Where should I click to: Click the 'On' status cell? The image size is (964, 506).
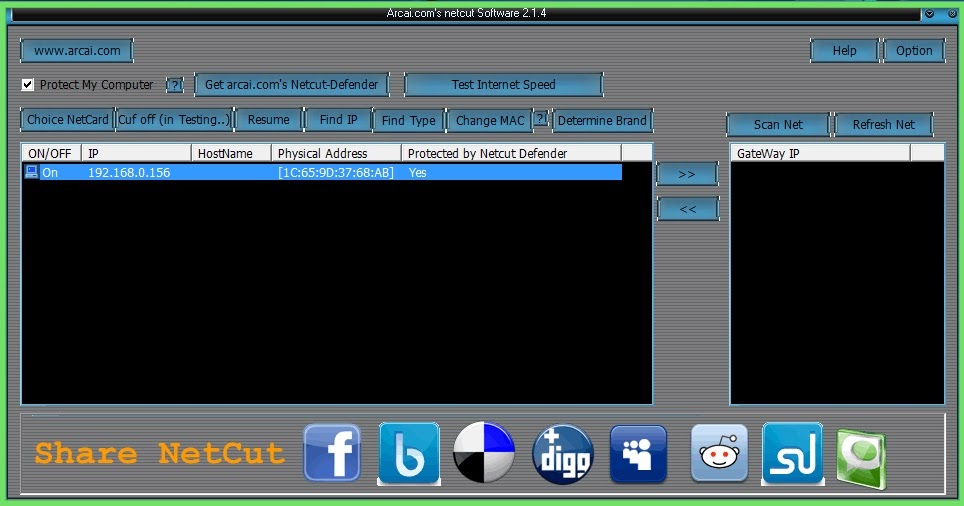[x=50, y=173]
